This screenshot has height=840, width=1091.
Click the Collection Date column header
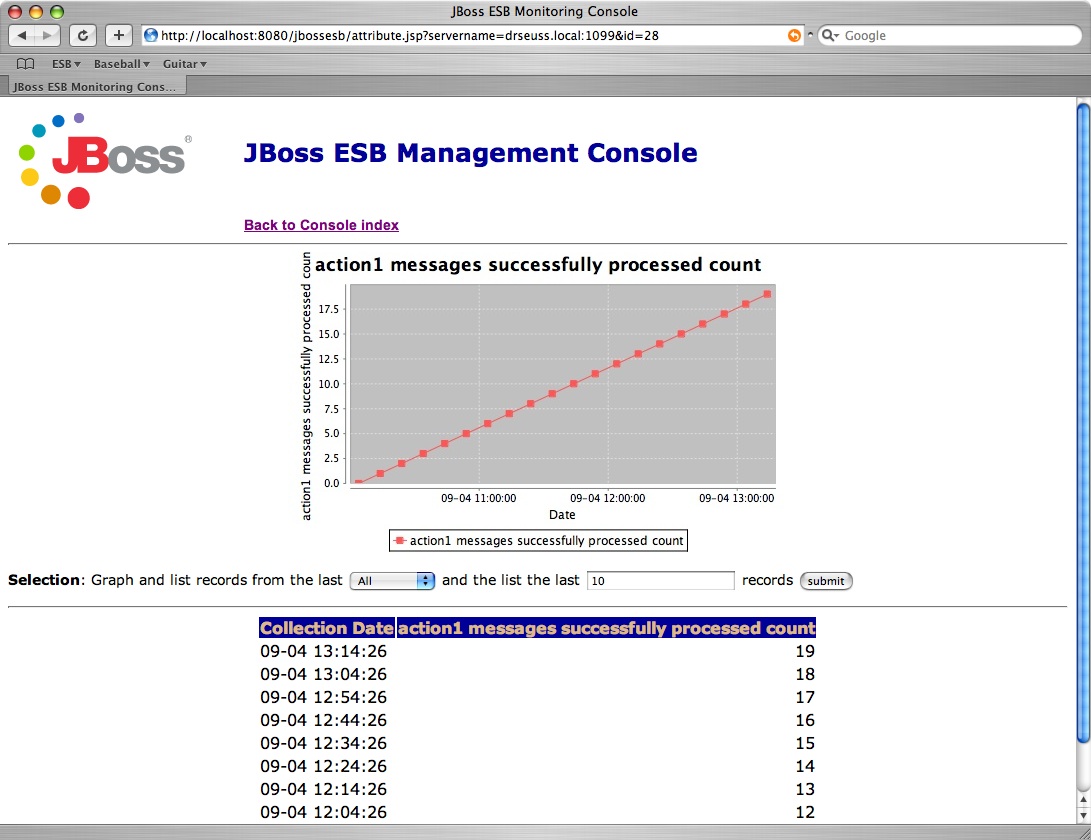327,628
